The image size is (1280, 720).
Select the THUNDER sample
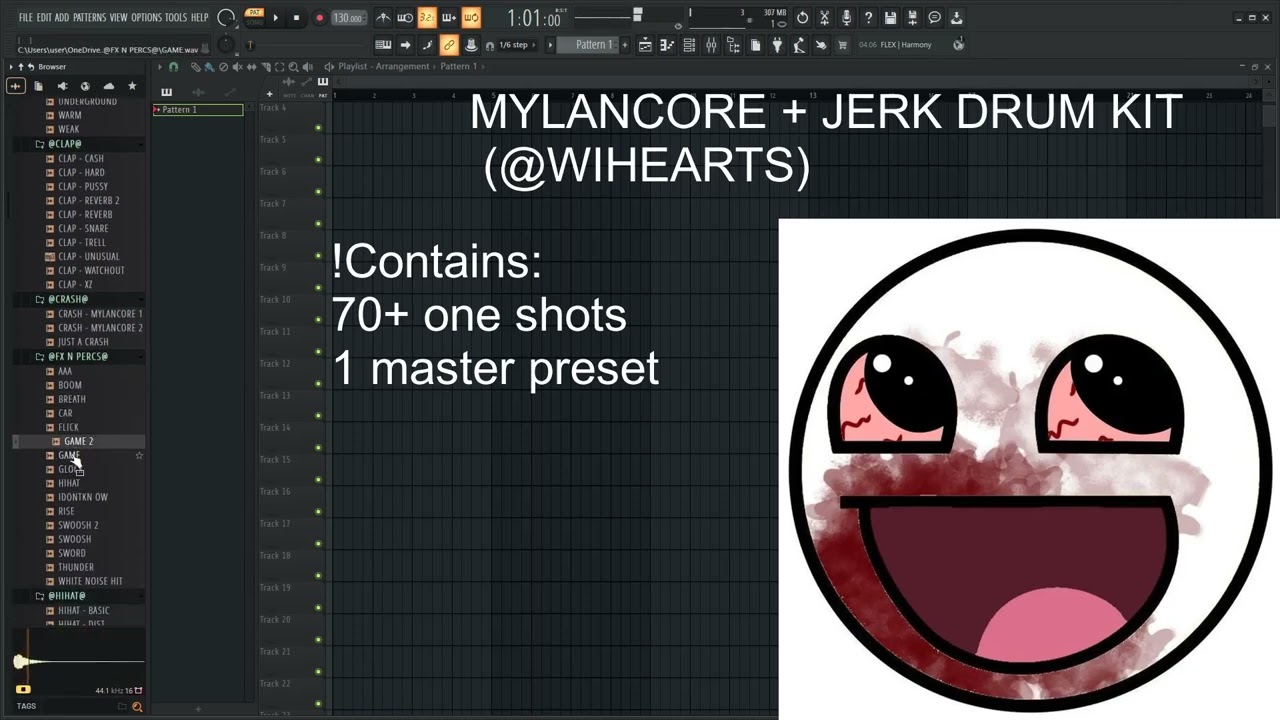pos(75,567)
